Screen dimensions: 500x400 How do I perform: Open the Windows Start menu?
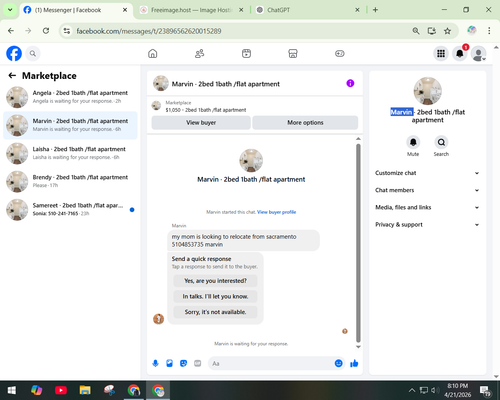pos(12,390)
